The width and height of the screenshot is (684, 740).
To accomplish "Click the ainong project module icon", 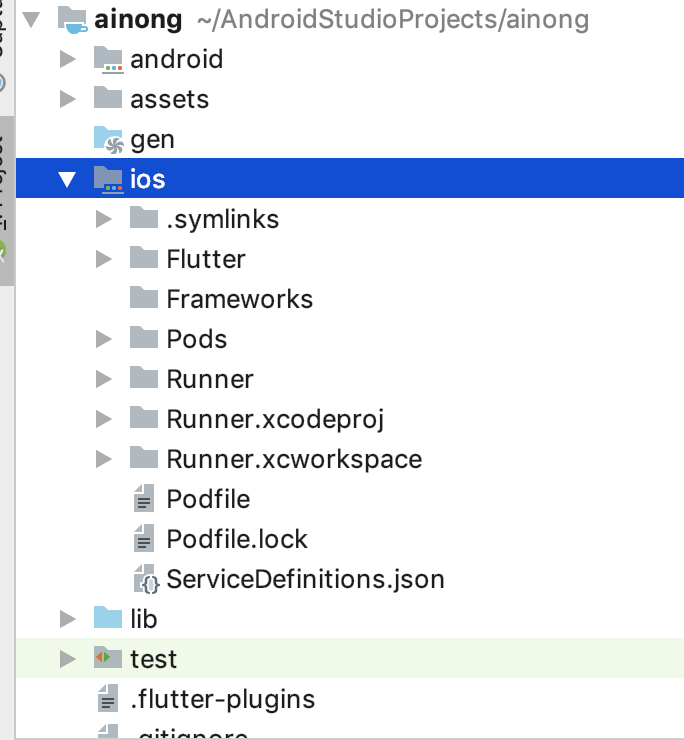I will [x=73, y=19].
